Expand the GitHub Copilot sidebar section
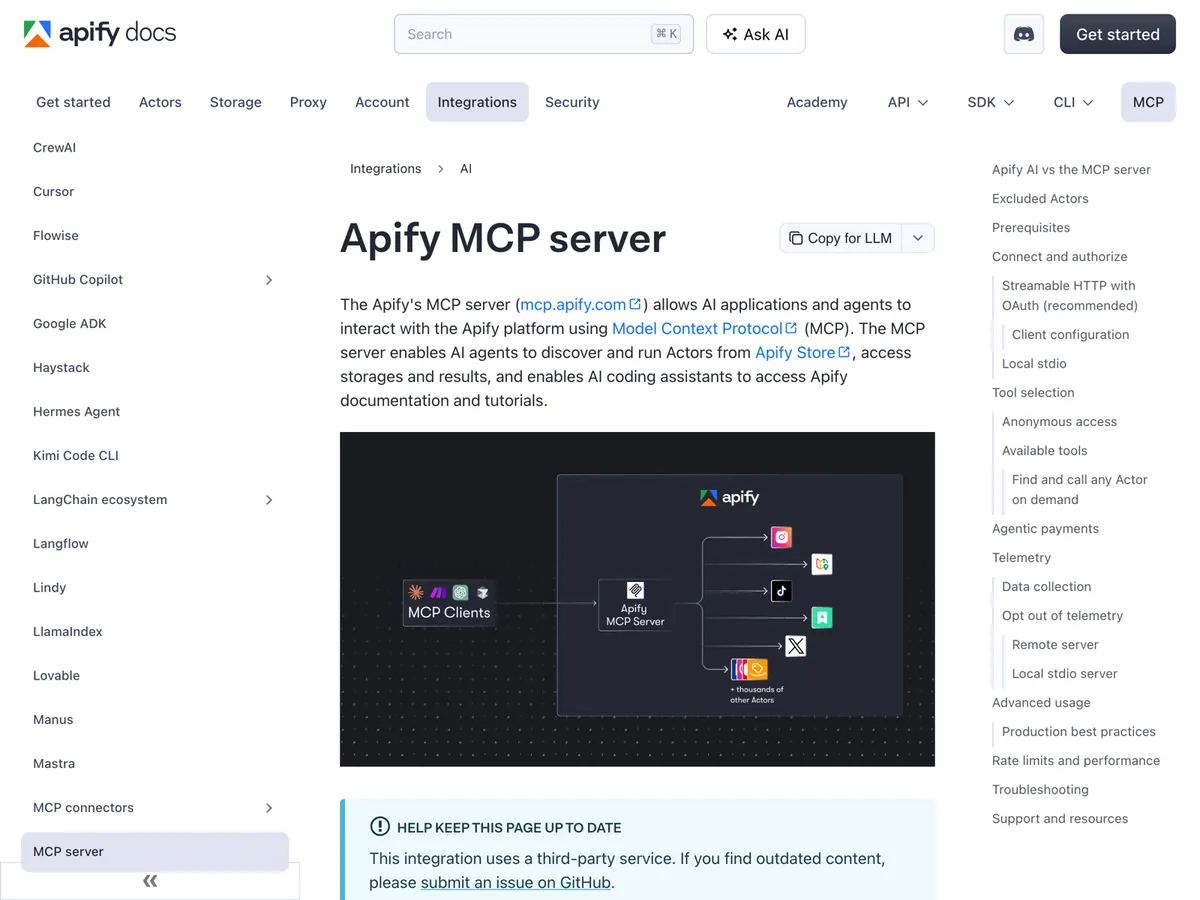Image resolution: width=1200 pixels, height=900 pixels. pyautogui.click(x=269, y=280)
